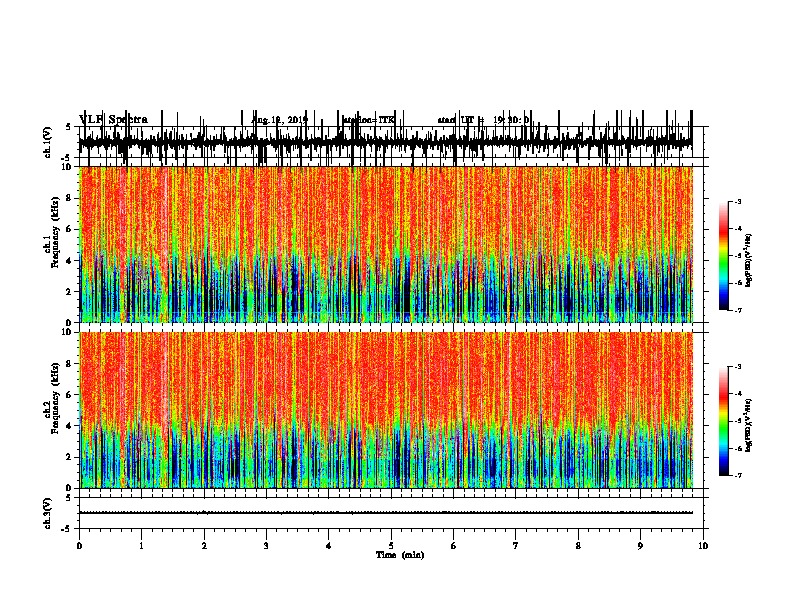
Task: Click the 'ch.1(V)' axis label
Action: tap(48, 142)
